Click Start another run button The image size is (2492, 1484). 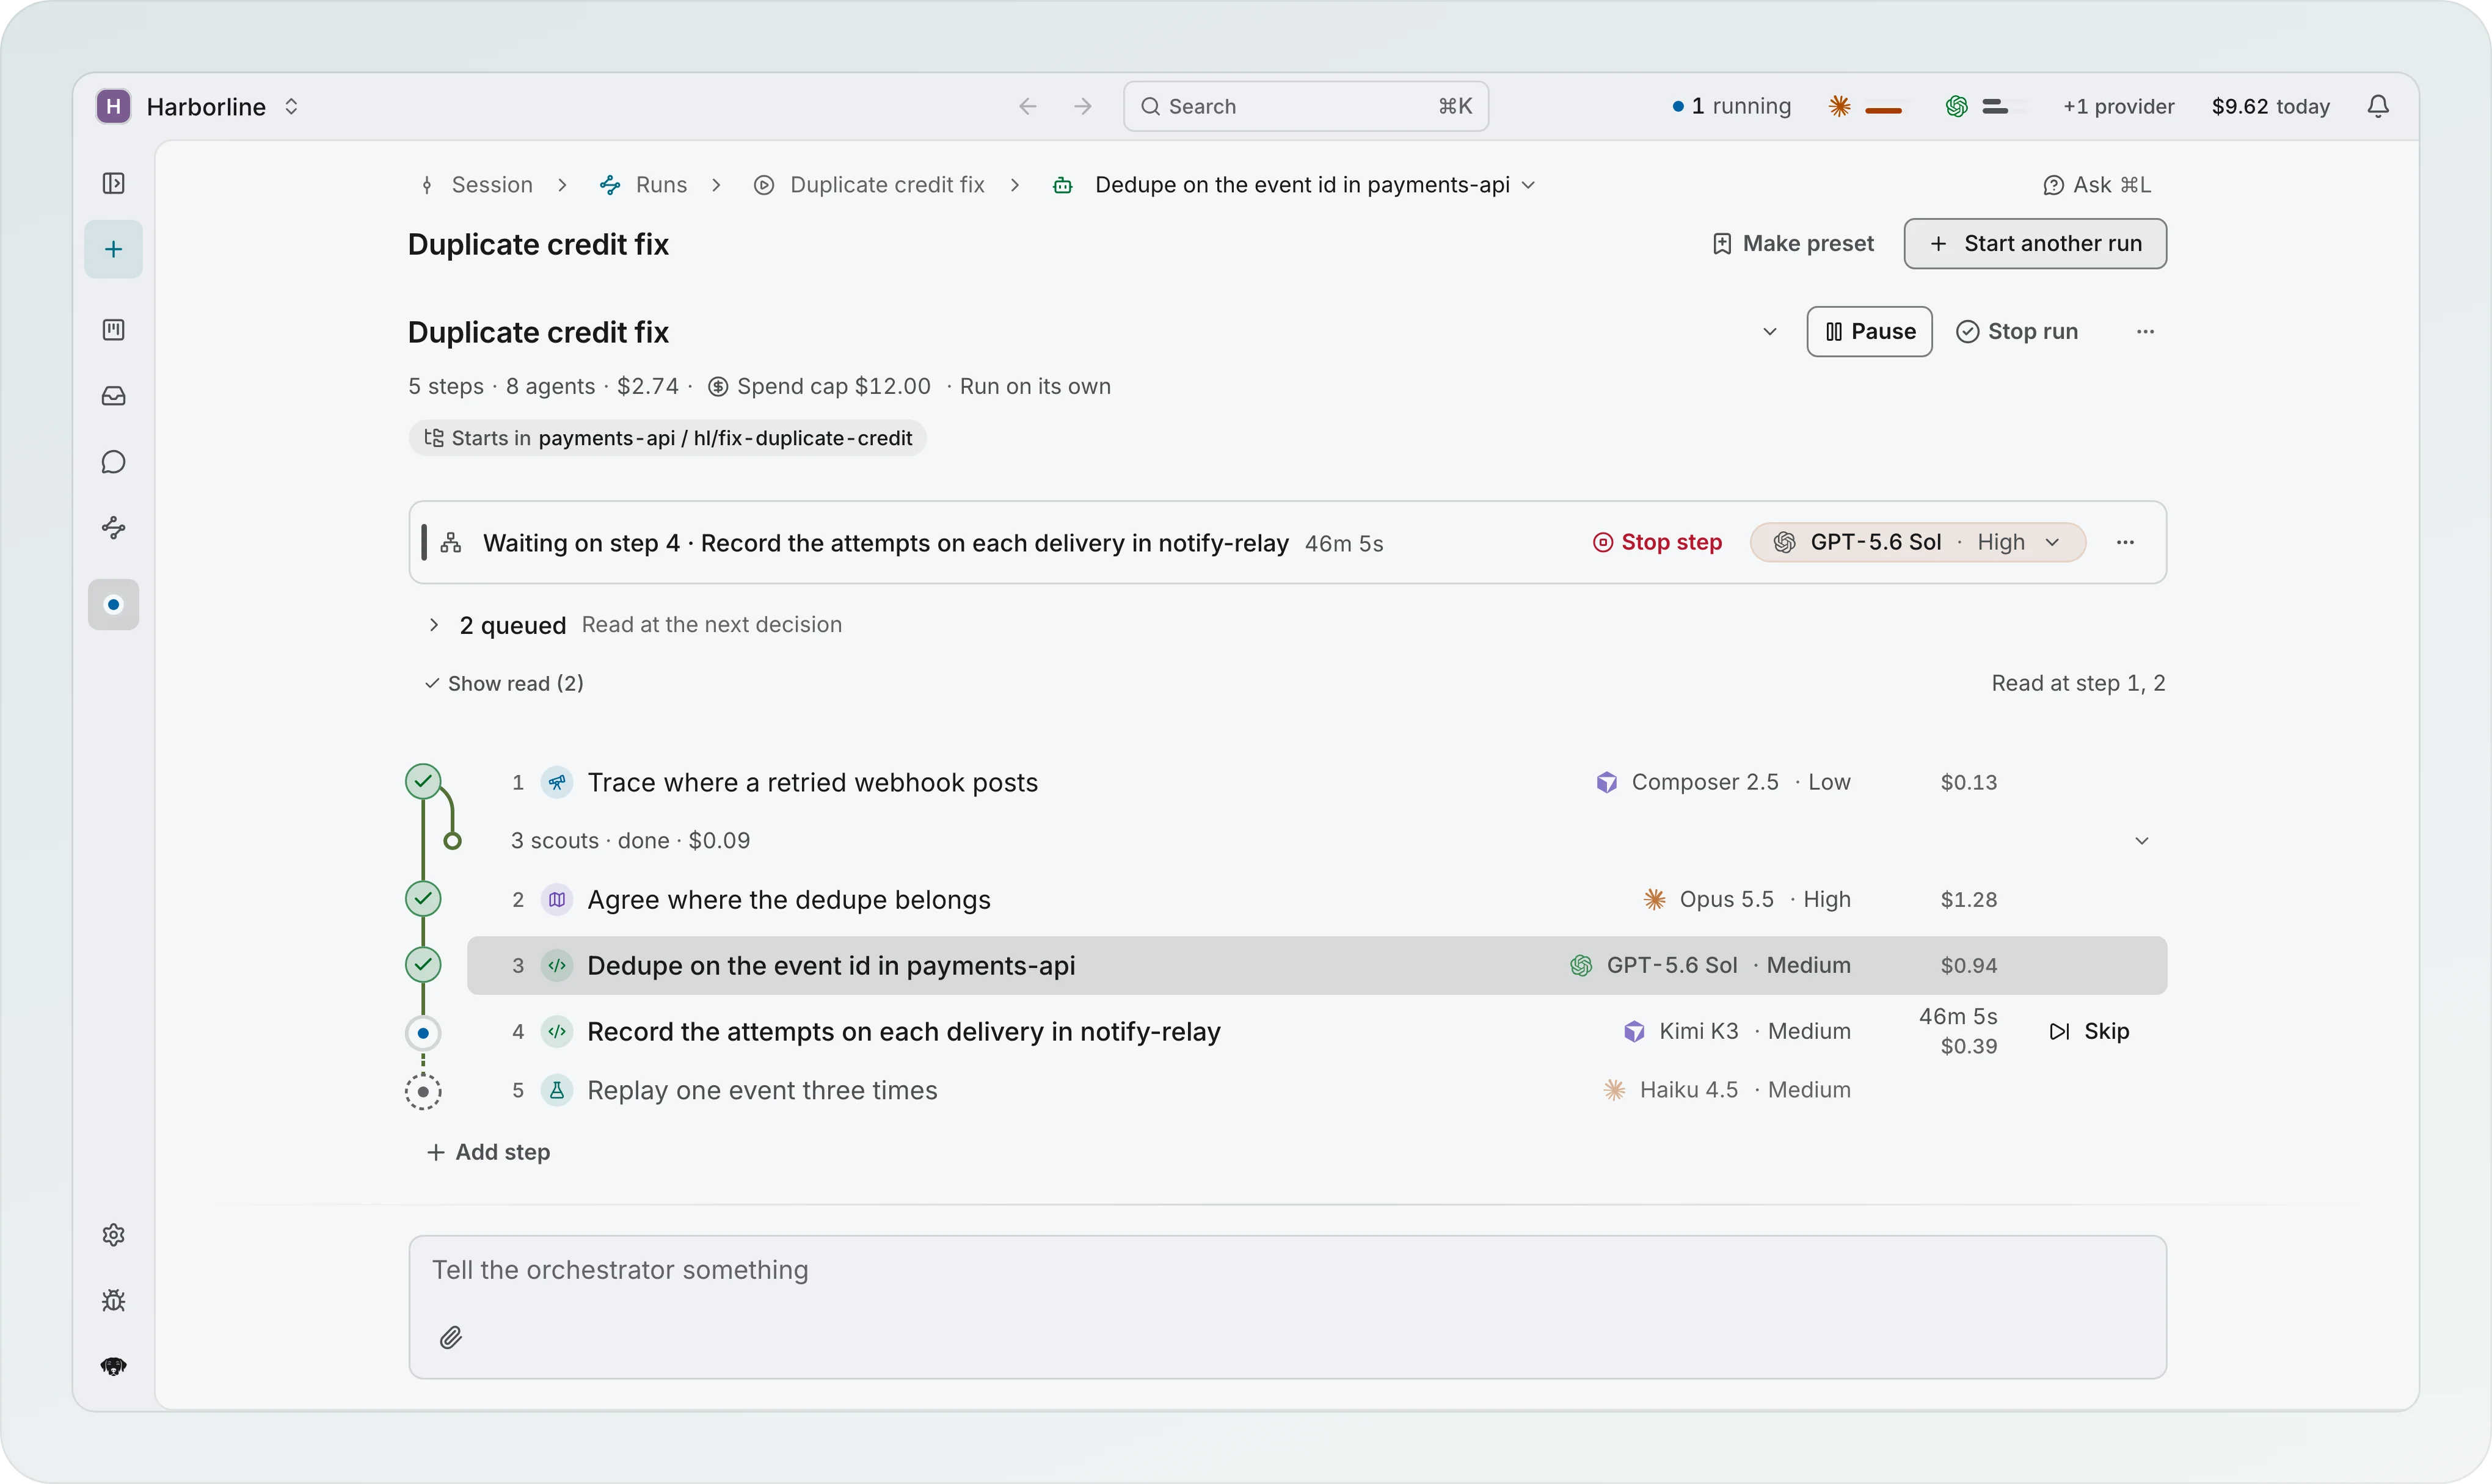2035,244
